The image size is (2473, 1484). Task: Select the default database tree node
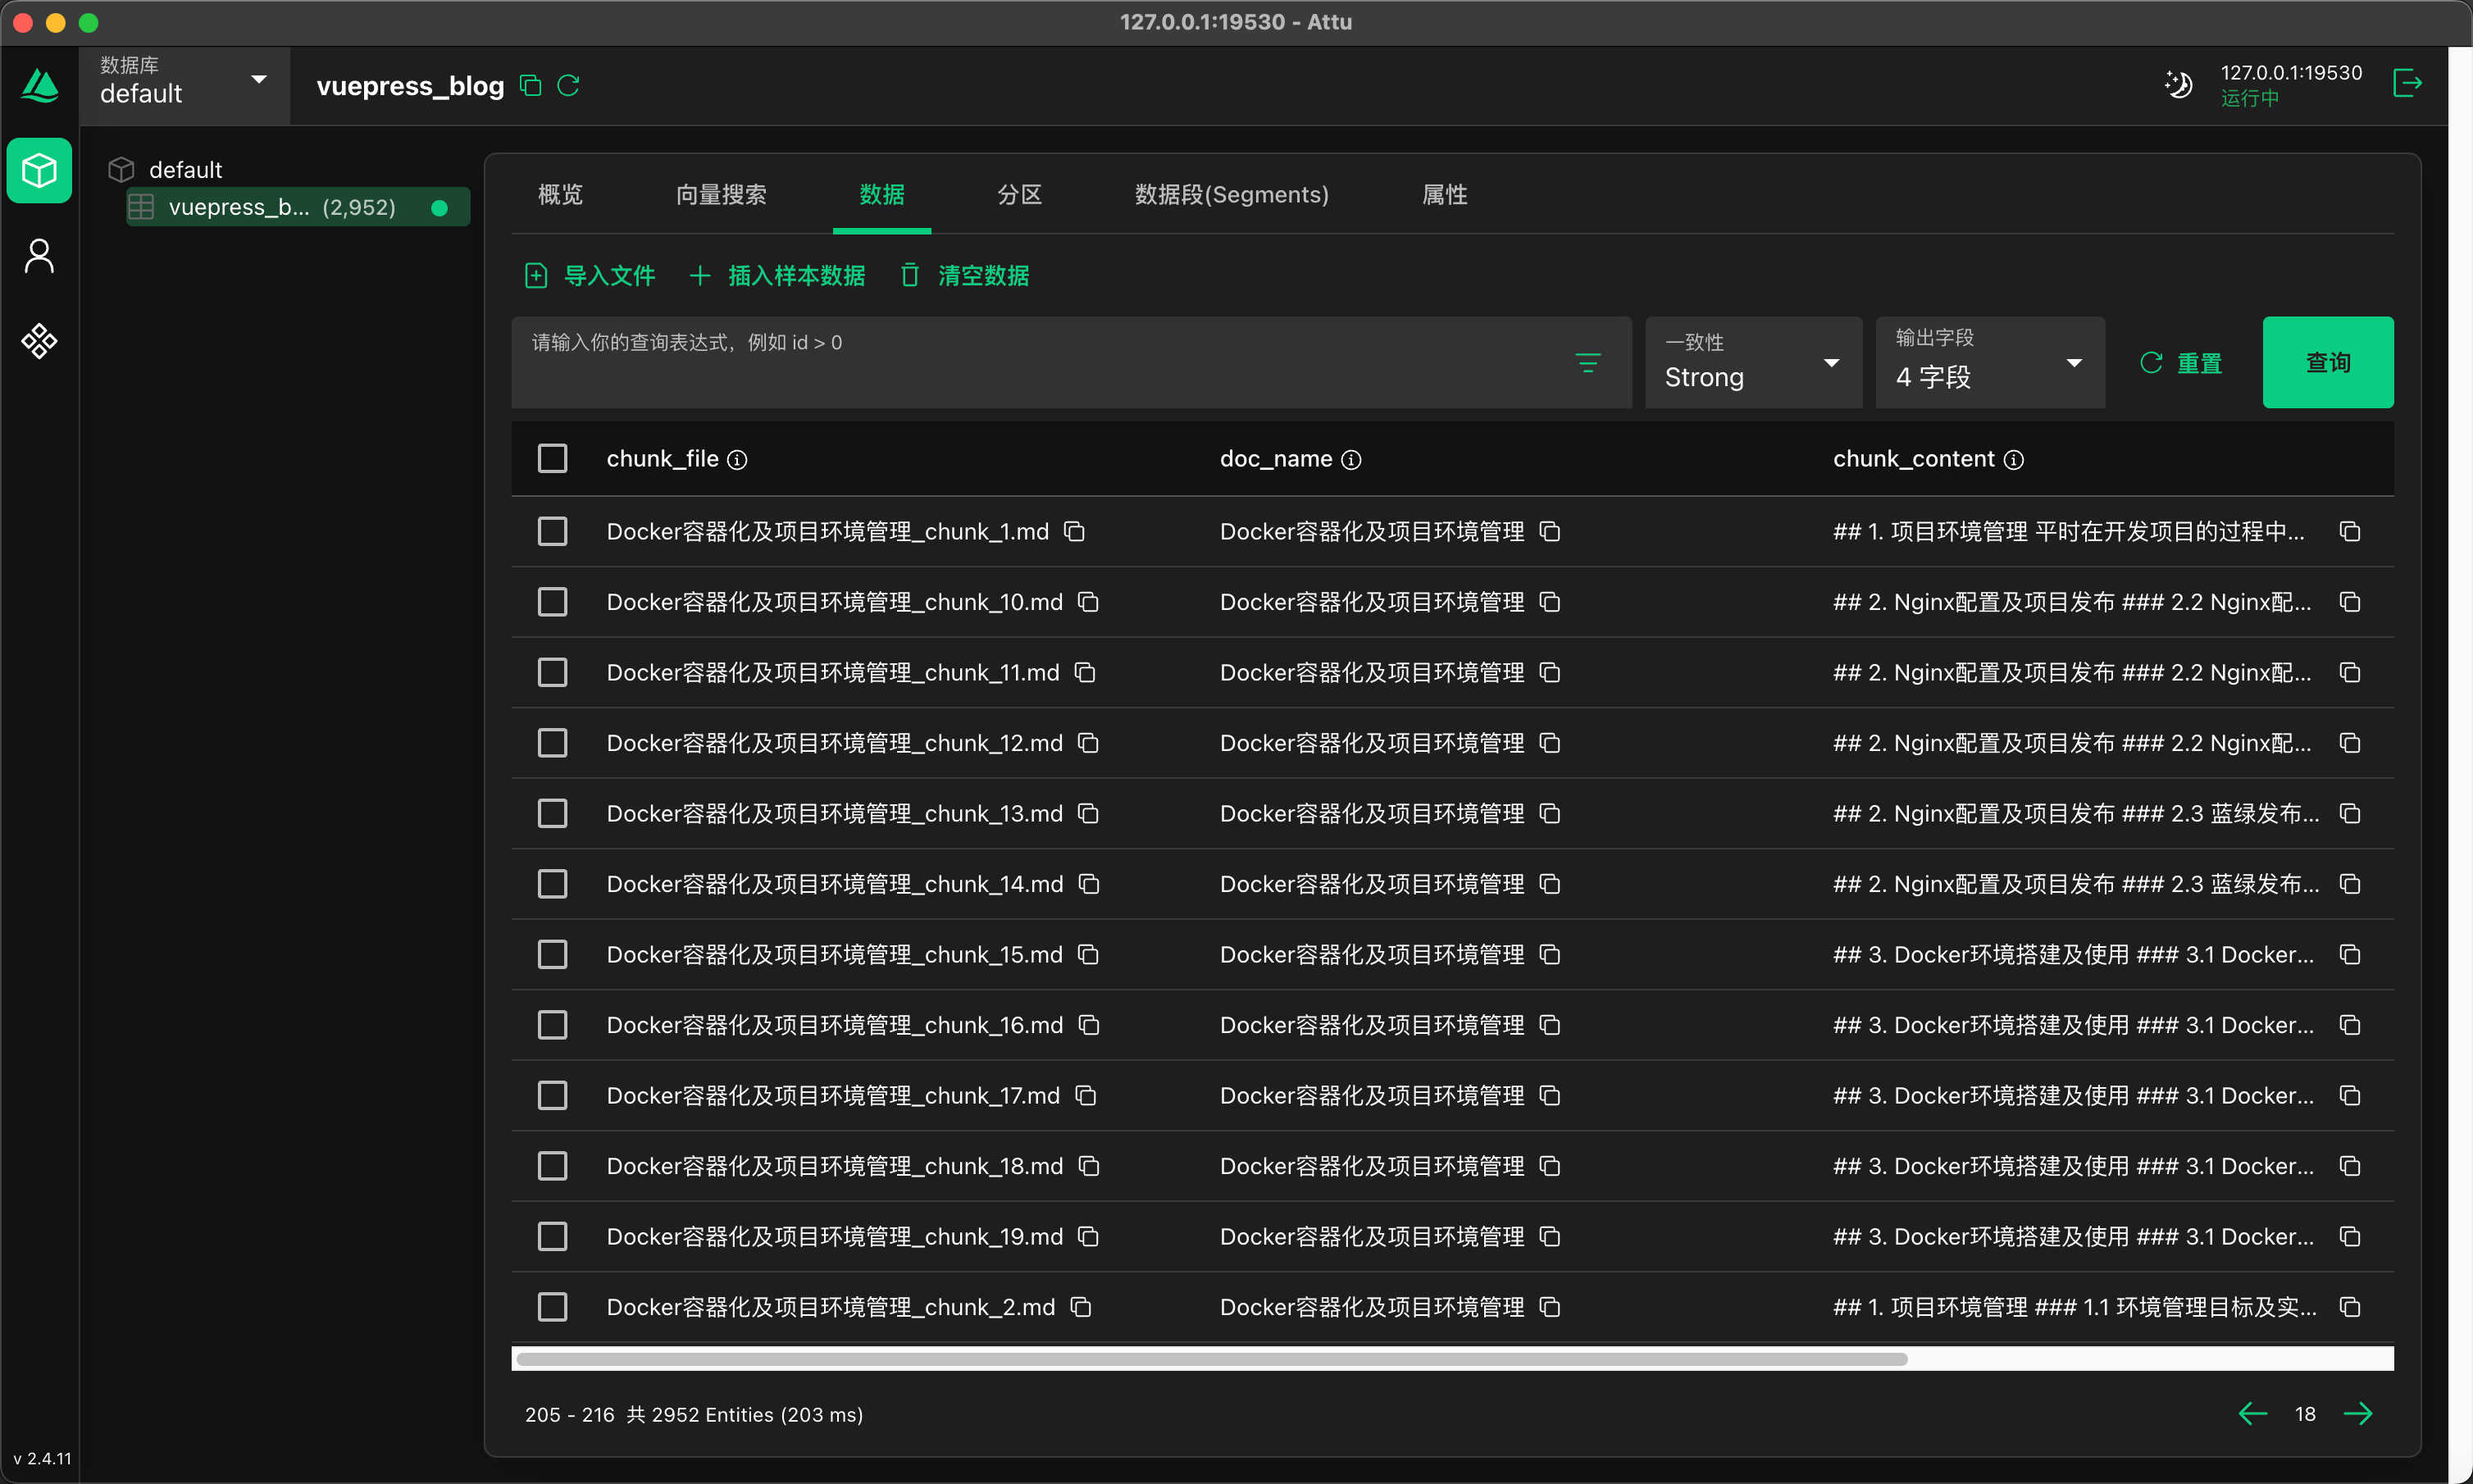coord(185,170)
